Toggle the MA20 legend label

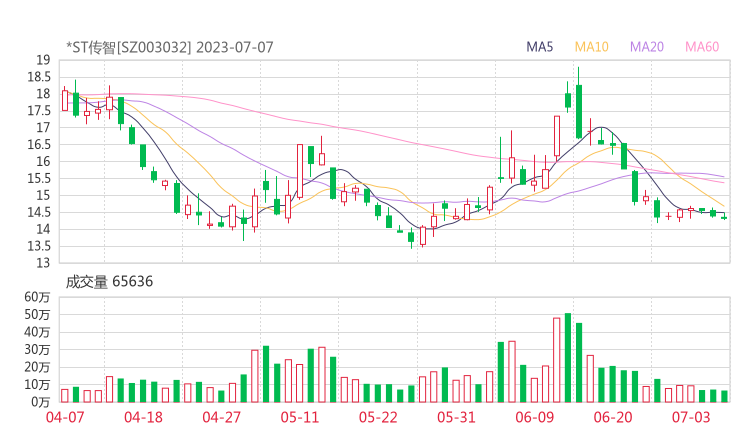click(647, 47)
